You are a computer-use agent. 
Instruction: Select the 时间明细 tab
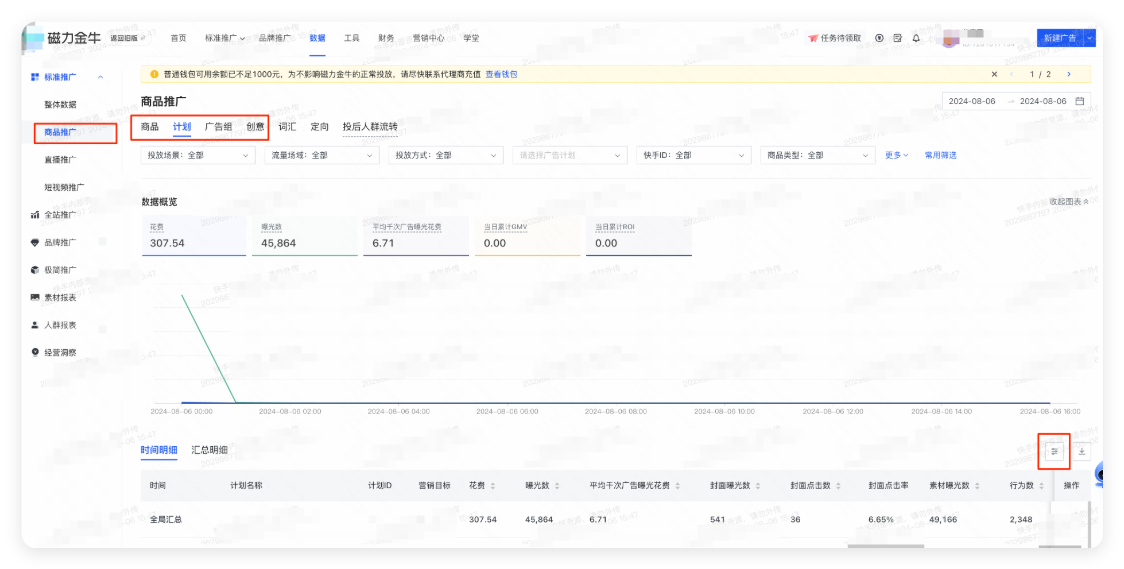pyautogui.click(x=159, y=450)
